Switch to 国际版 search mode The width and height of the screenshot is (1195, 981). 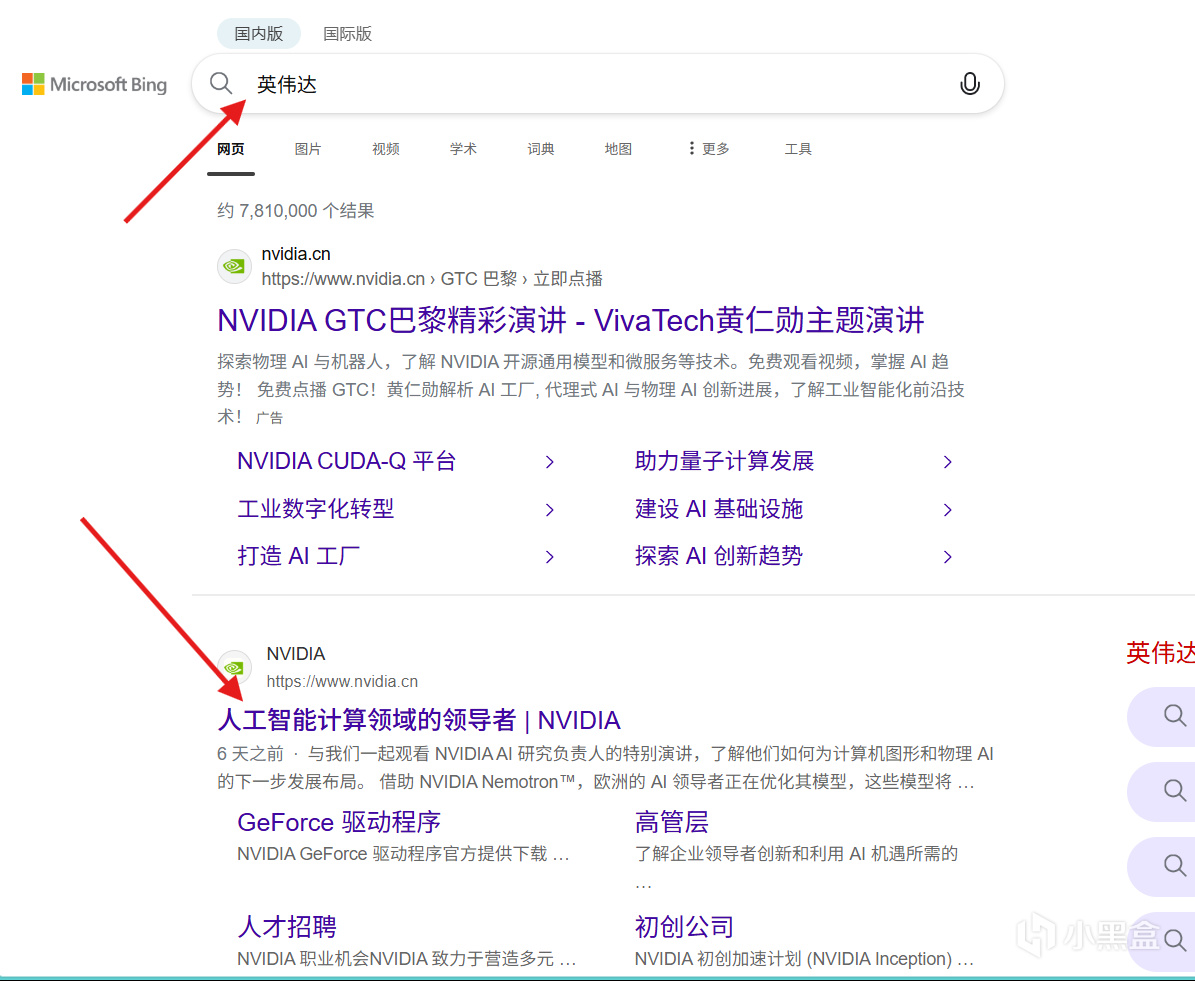click(348, 34)
